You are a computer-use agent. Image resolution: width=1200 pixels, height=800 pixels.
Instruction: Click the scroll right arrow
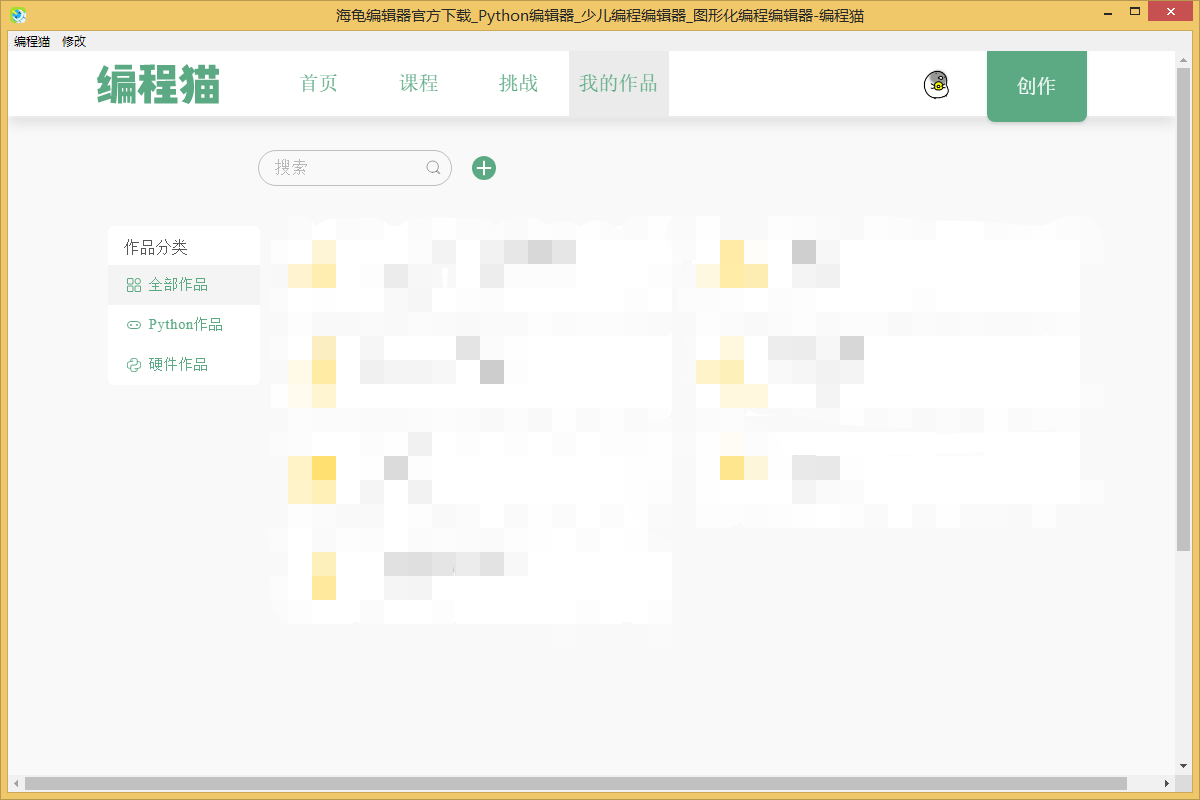tap(1167, 783)
